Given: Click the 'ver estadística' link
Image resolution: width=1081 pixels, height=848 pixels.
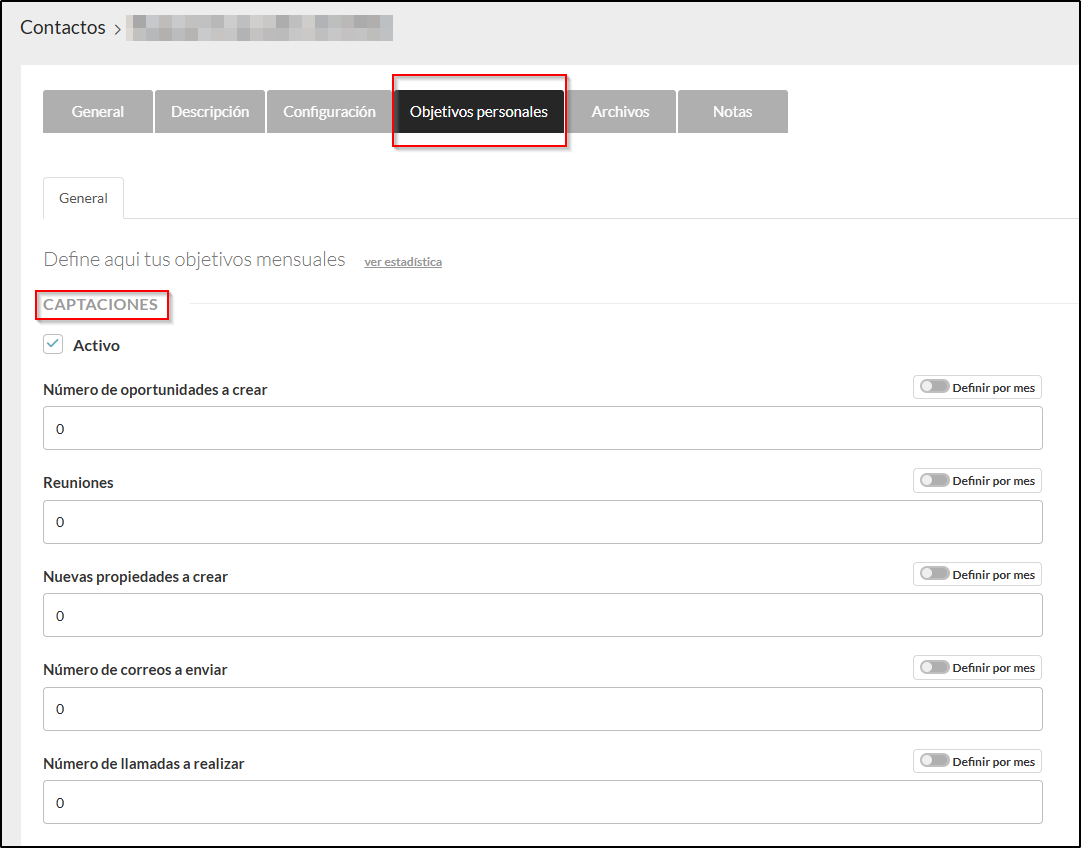Looking at the screenshot, I should [403, 262].
